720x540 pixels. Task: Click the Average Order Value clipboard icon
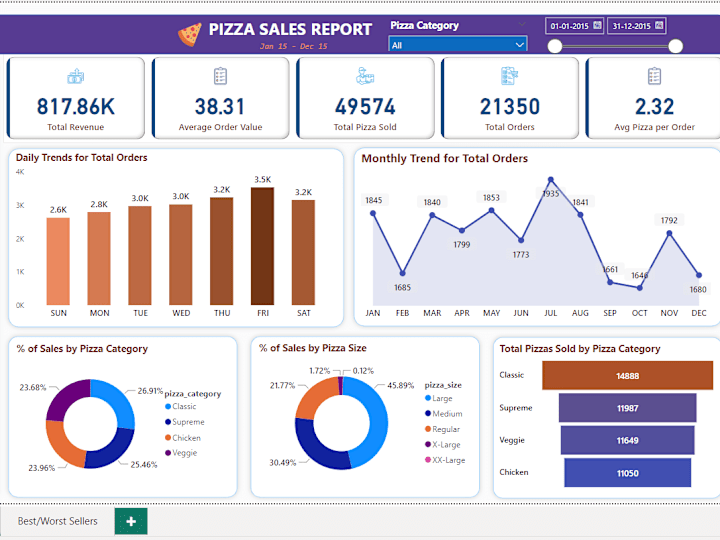[x=220, y=76]
